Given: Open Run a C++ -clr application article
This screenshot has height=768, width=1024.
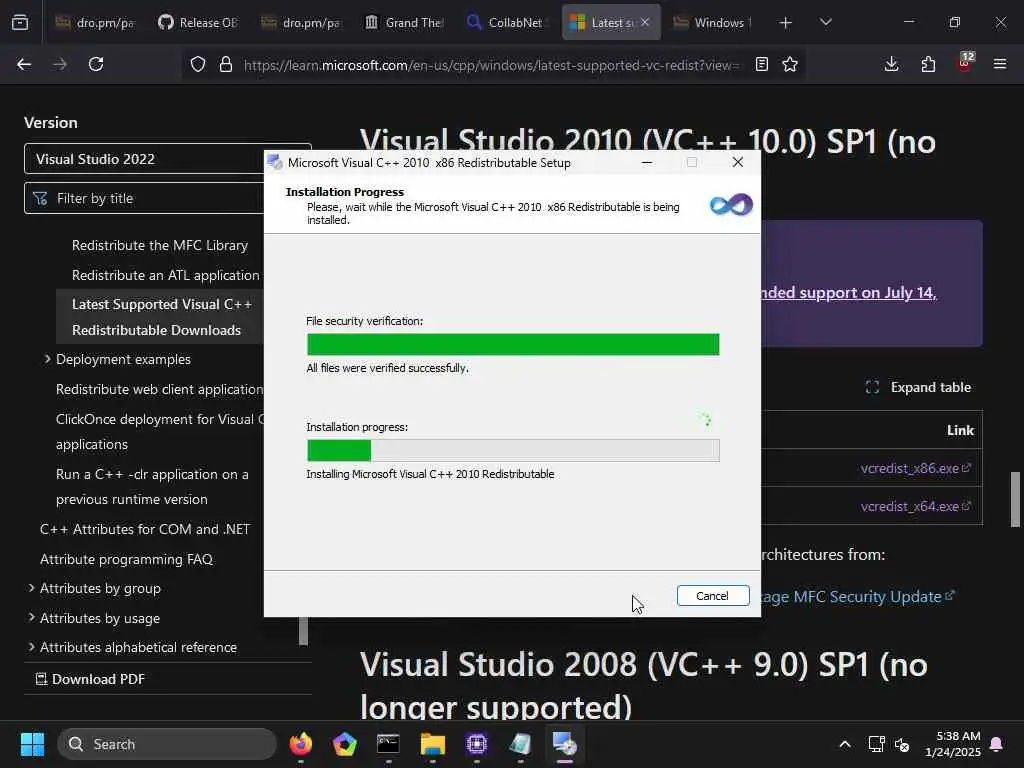Looking at the screenshot, I should (152, 487).
